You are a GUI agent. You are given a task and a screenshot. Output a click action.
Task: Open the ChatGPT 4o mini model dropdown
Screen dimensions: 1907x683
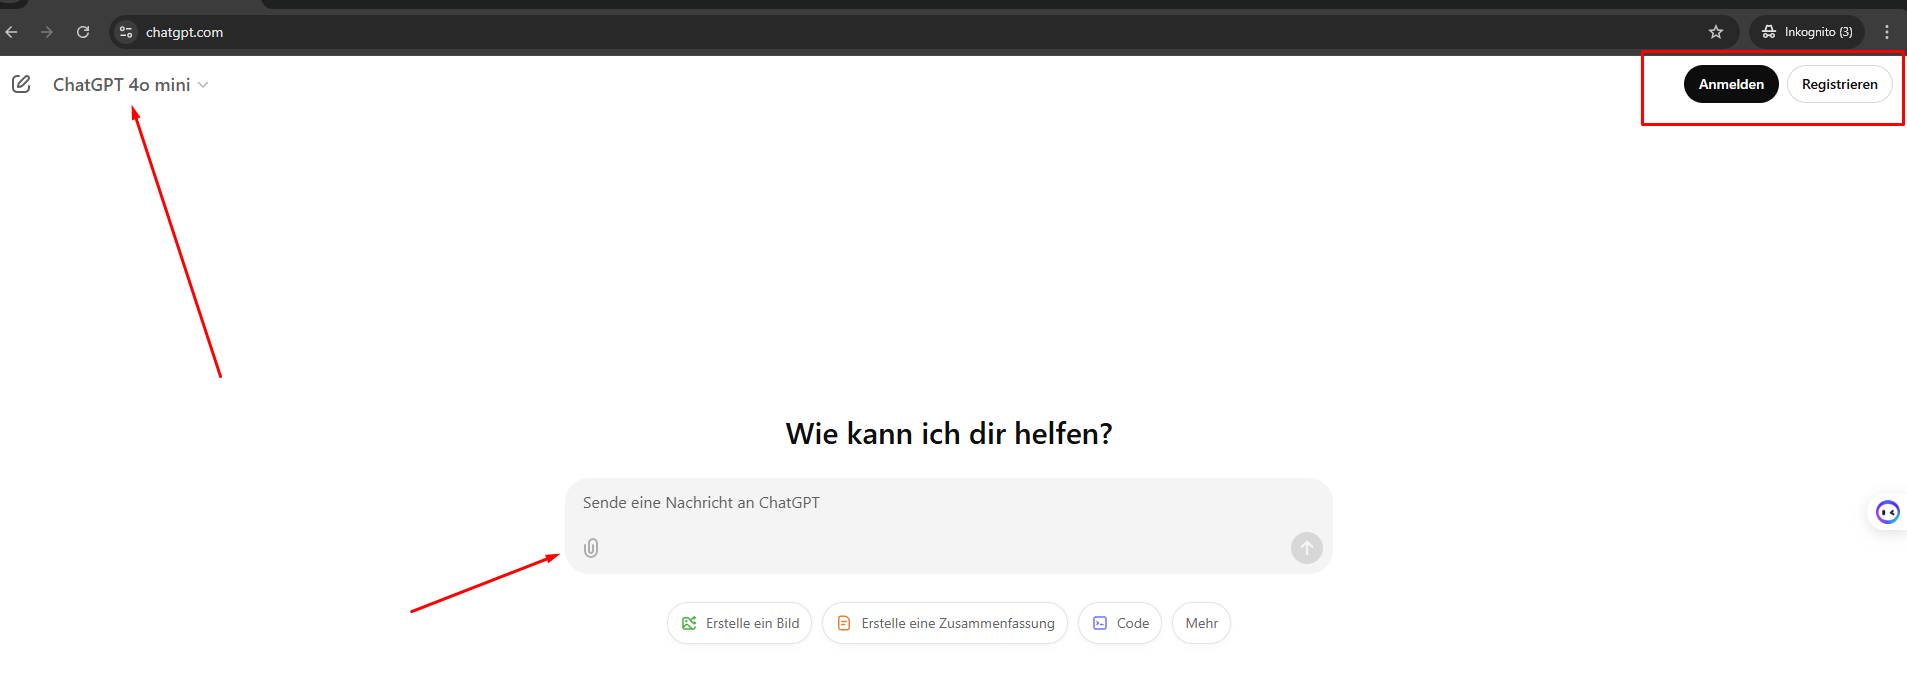130,85
